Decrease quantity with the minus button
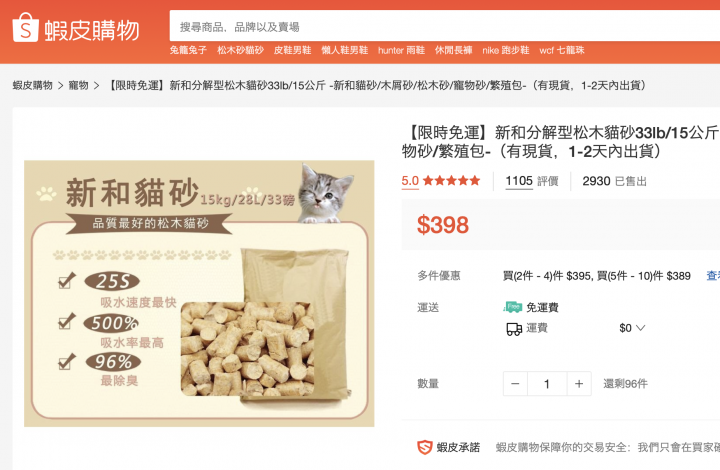720x470 pixels. tap(515, 384)
